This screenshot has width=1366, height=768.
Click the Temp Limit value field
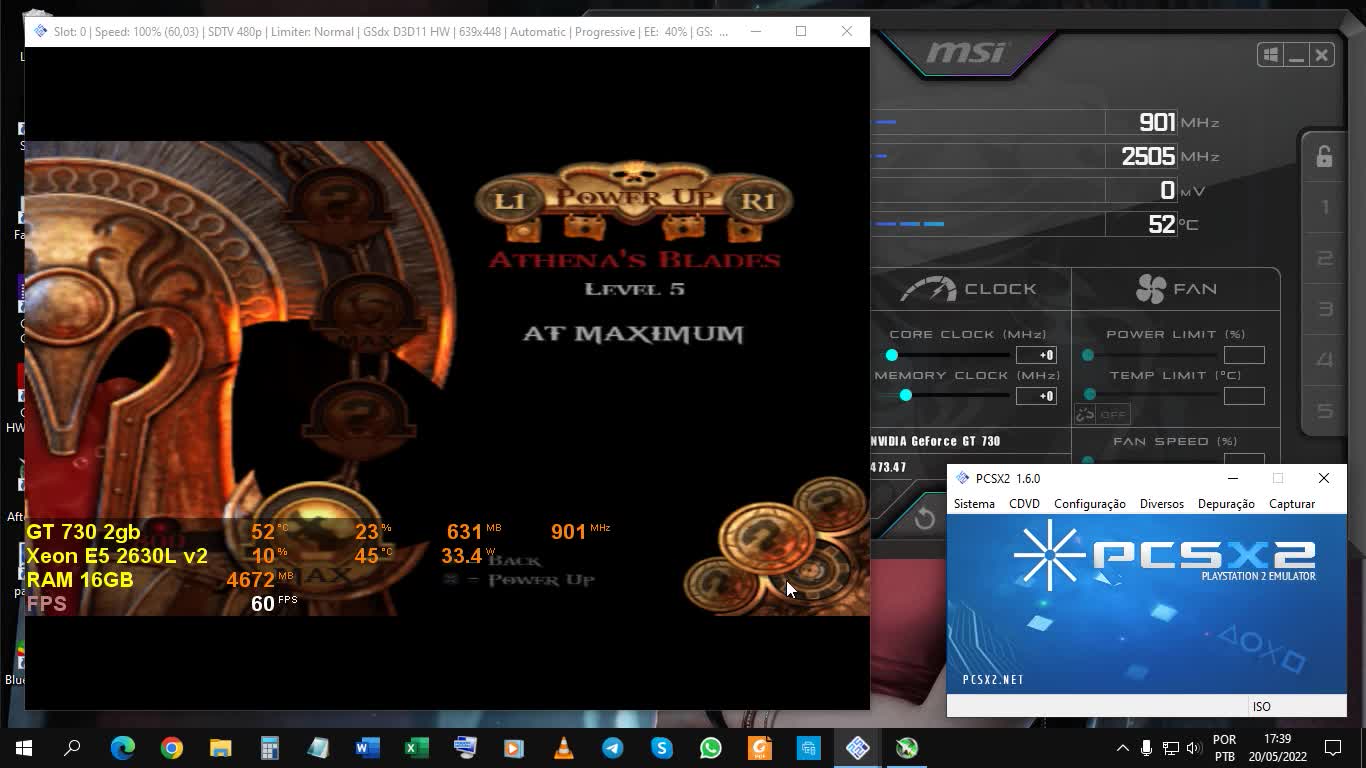1244,396
